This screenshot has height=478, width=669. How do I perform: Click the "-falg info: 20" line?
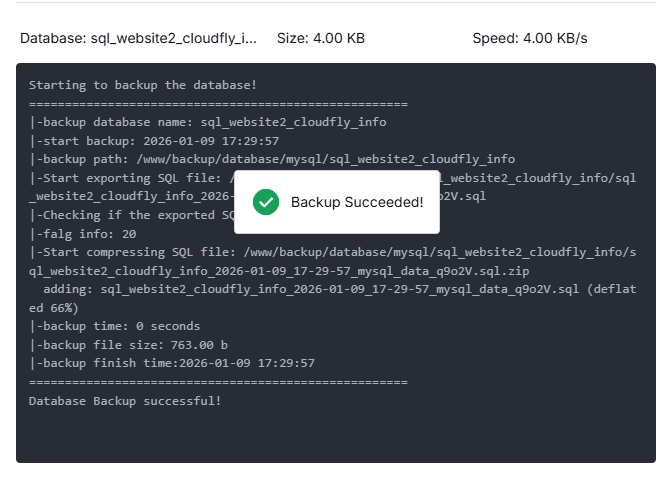click(82, 233)
